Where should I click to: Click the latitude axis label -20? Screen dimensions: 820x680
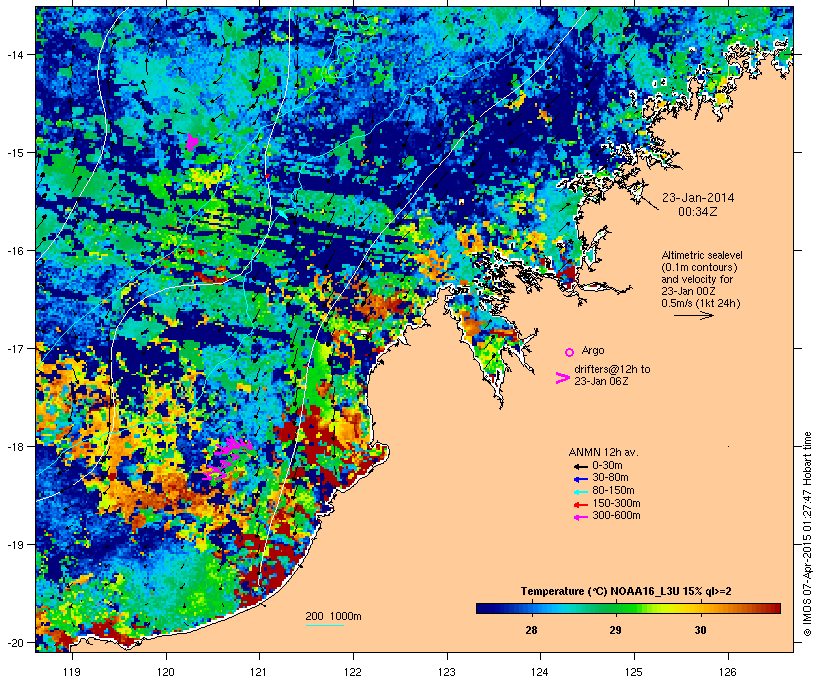tap(14, 642)
